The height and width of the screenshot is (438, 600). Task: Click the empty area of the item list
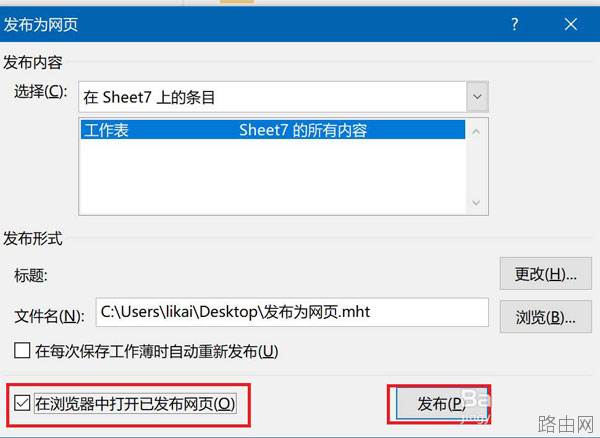pos(273,176)
